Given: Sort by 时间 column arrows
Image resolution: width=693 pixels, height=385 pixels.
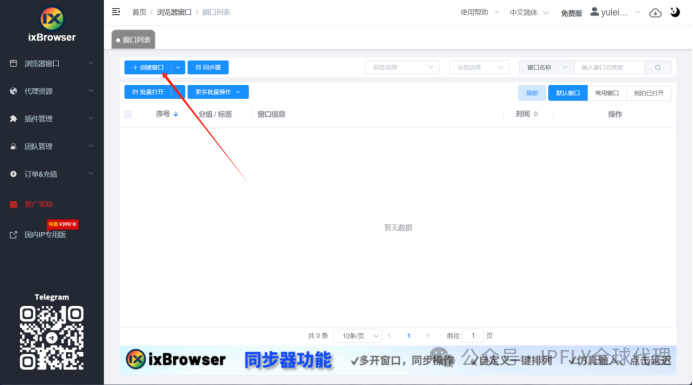Looking at the screenshot, I should [536, 114].
